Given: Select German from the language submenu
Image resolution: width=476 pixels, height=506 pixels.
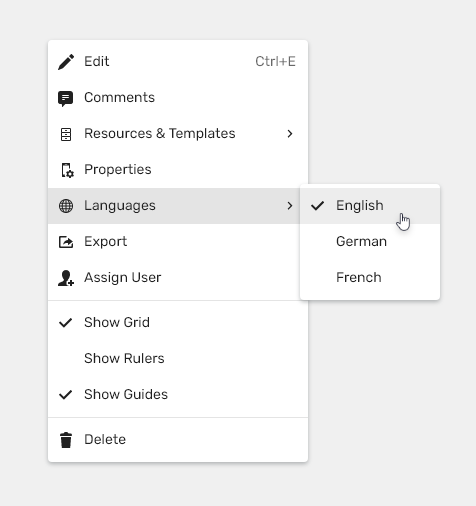Looking at the screenshot, I should click(x=370, y=241).
